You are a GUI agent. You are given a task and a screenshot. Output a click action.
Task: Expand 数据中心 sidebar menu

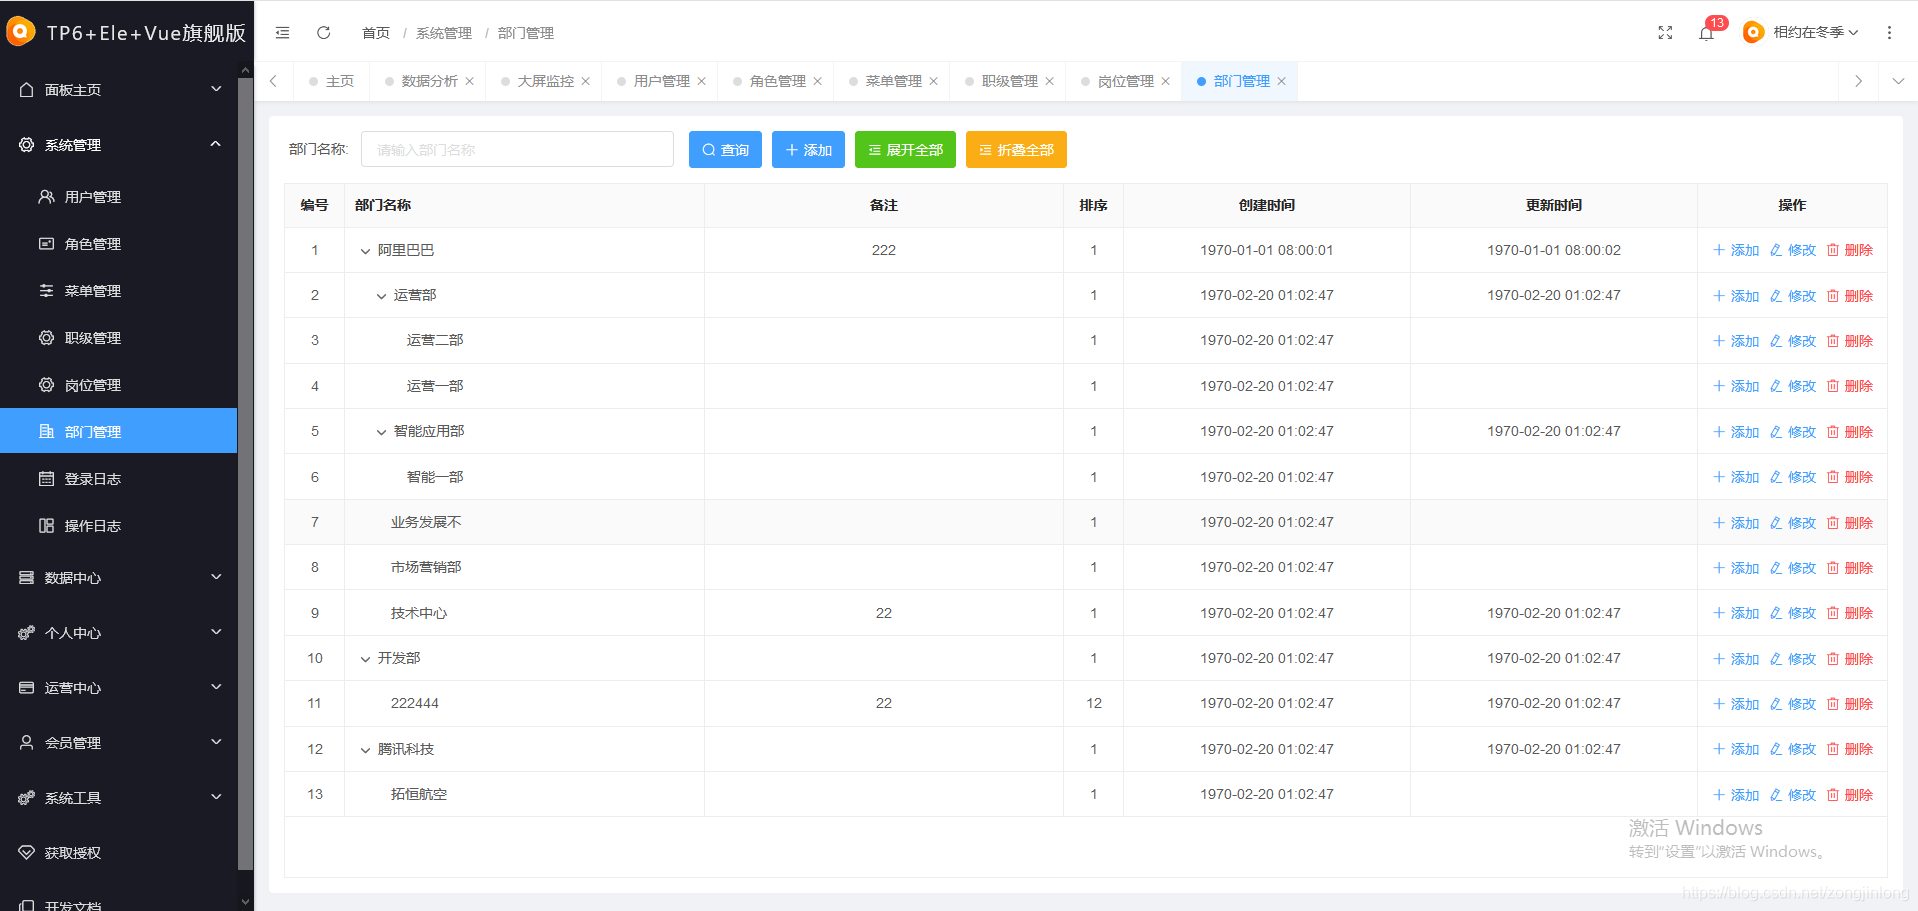coord(118,578)
